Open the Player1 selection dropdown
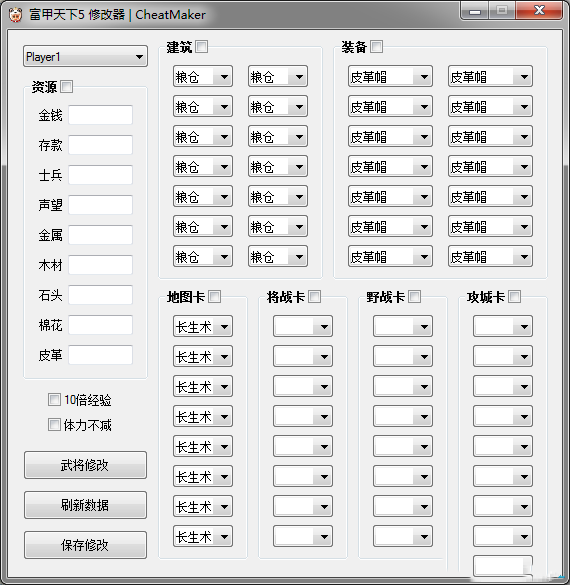 (85, 57)
